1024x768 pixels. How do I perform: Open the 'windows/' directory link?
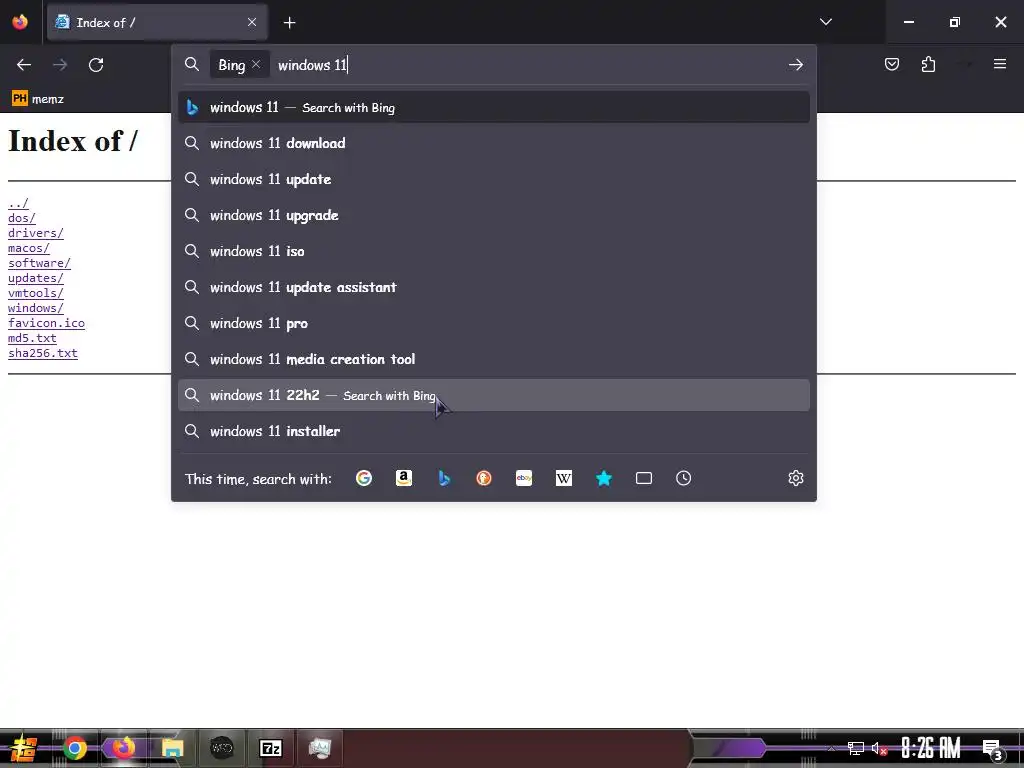tap(36, 308)
